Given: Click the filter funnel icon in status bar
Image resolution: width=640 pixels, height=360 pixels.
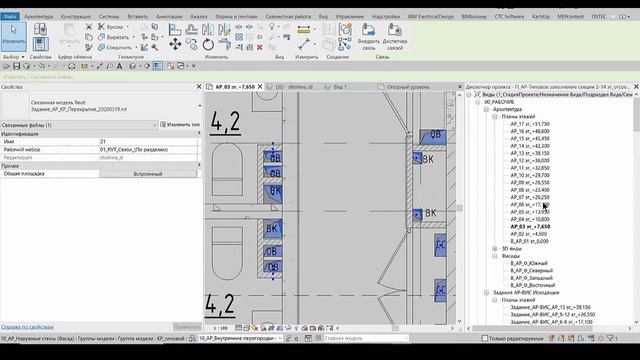Looking at the screenshot, I should click(x=611, y=338).
